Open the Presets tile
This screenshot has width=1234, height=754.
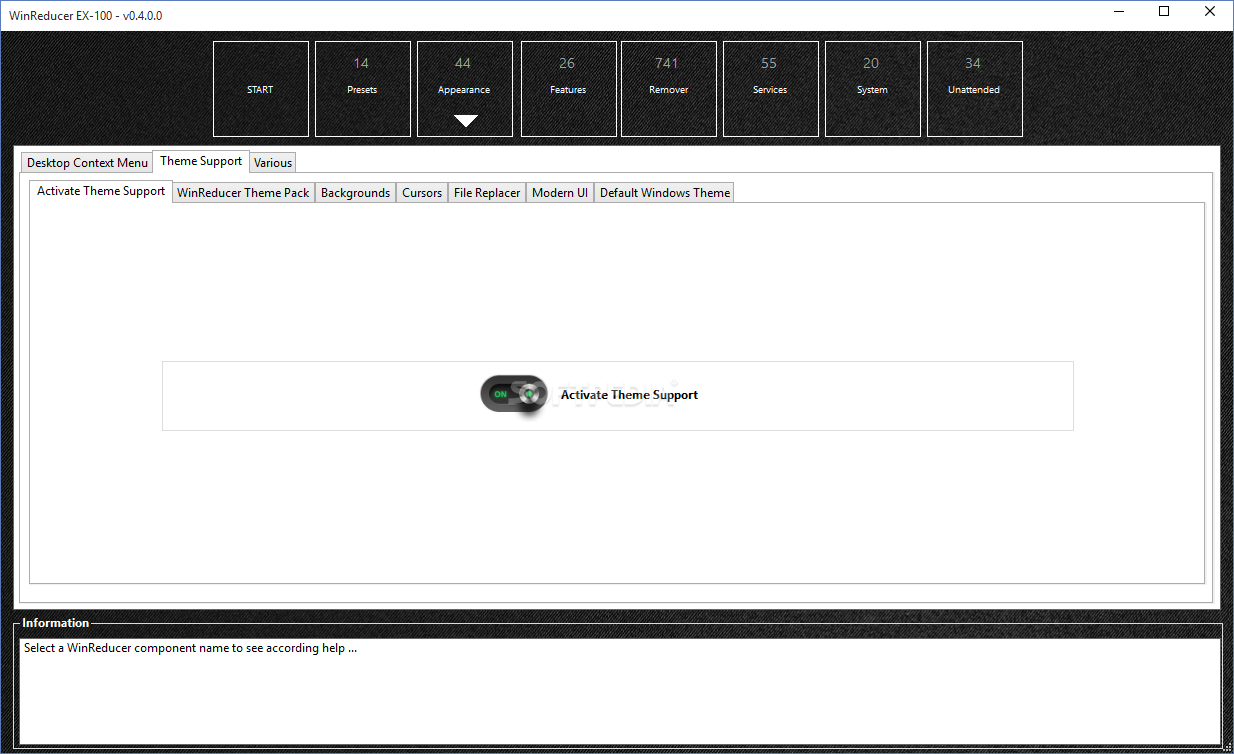[363, 89]
